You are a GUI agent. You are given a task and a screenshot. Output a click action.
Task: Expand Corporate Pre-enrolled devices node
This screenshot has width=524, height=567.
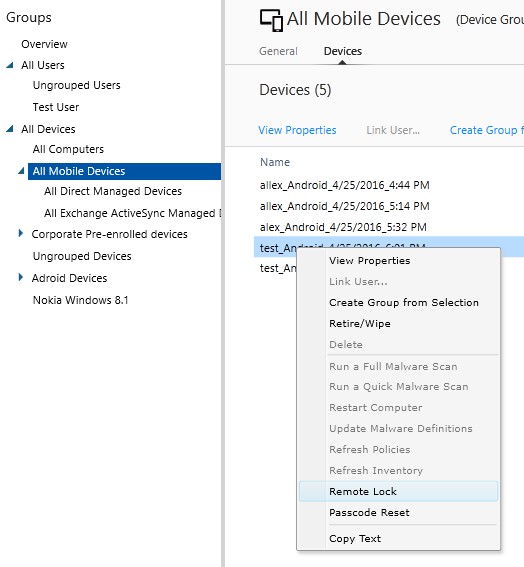(x=21, y=234)
